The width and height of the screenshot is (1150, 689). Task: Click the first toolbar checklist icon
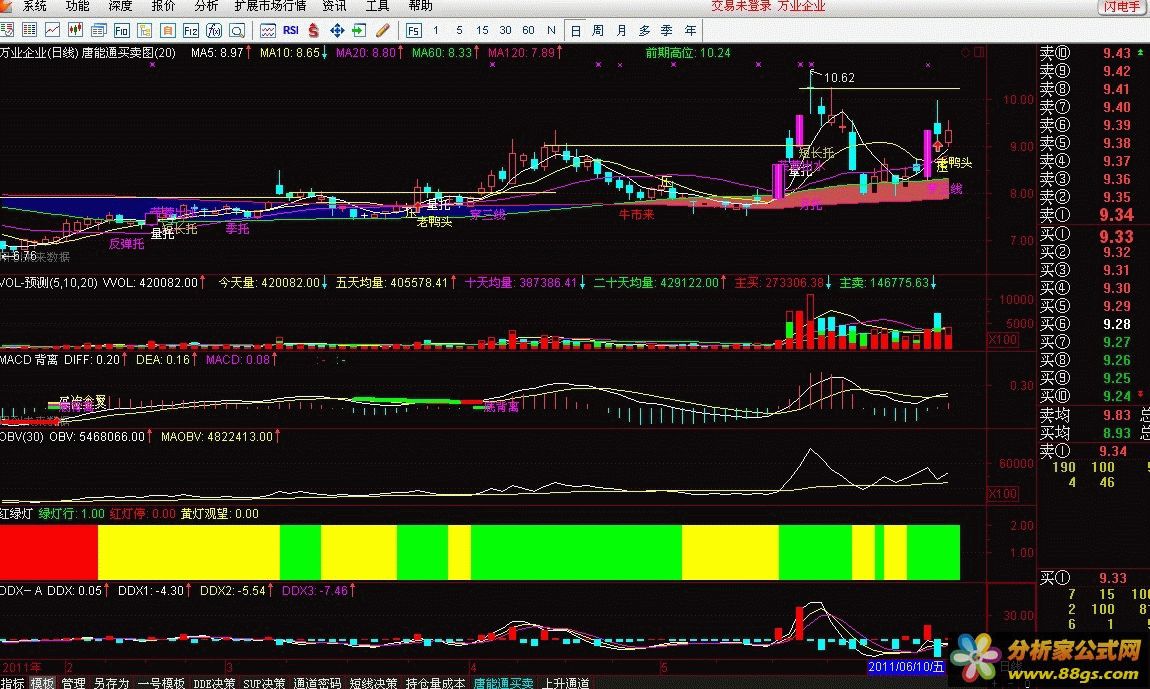7,30
